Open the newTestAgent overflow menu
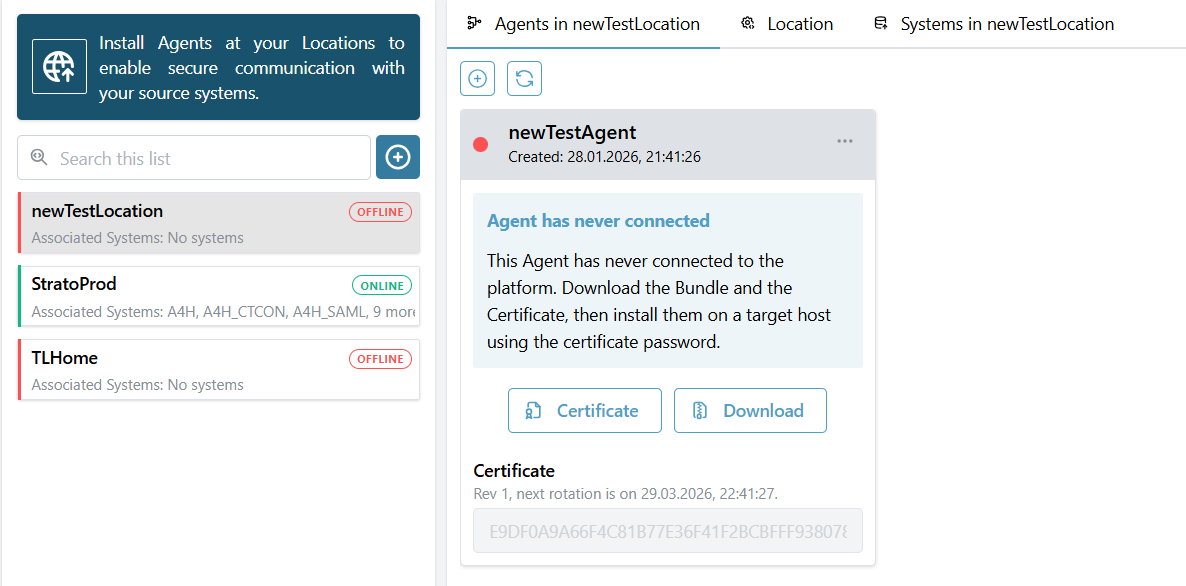1186x586 pixels. pyautogui.click(x=844, y=141)
